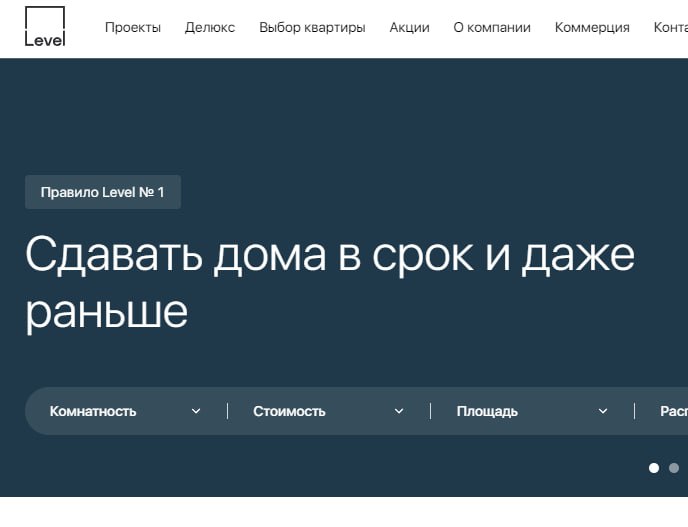Open the Level logo homepage link

[45, 26]
